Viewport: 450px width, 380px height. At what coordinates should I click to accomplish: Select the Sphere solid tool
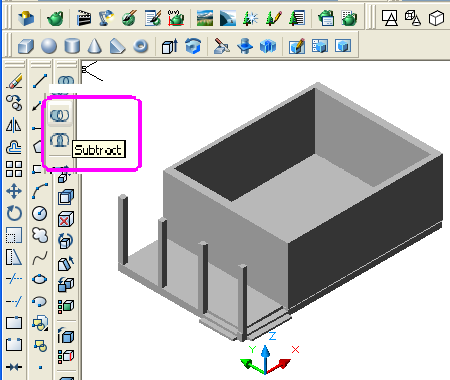click(49, 46)
